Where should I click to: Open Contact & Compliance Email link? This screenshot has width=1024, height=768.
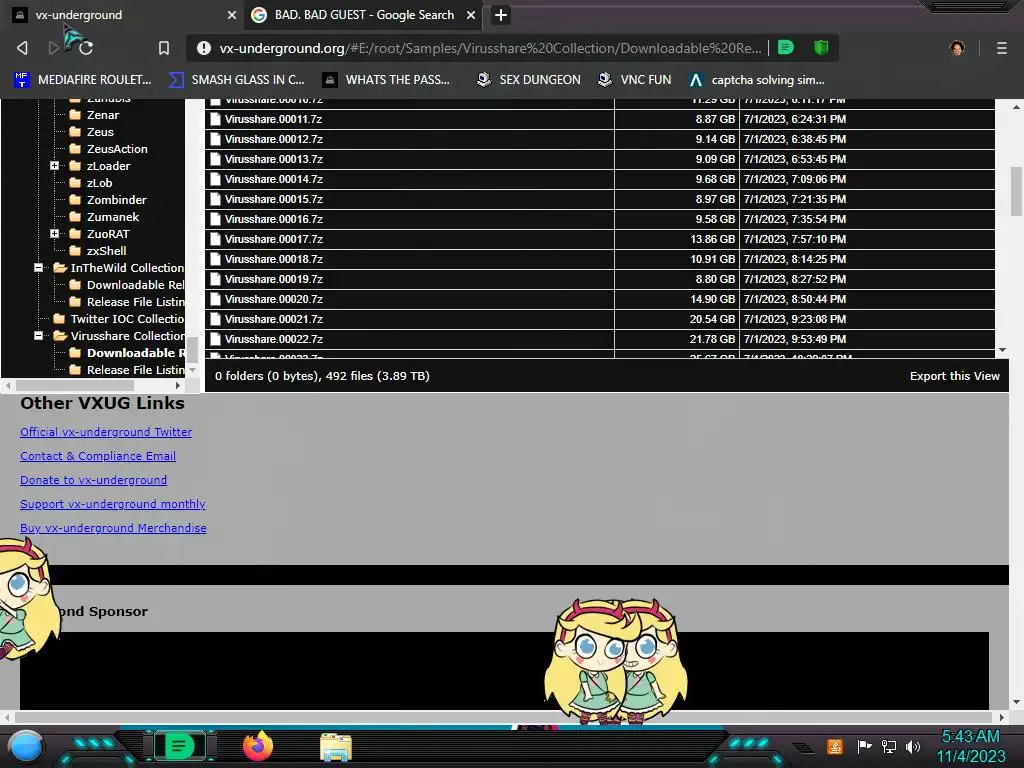[x=98, y=456]
